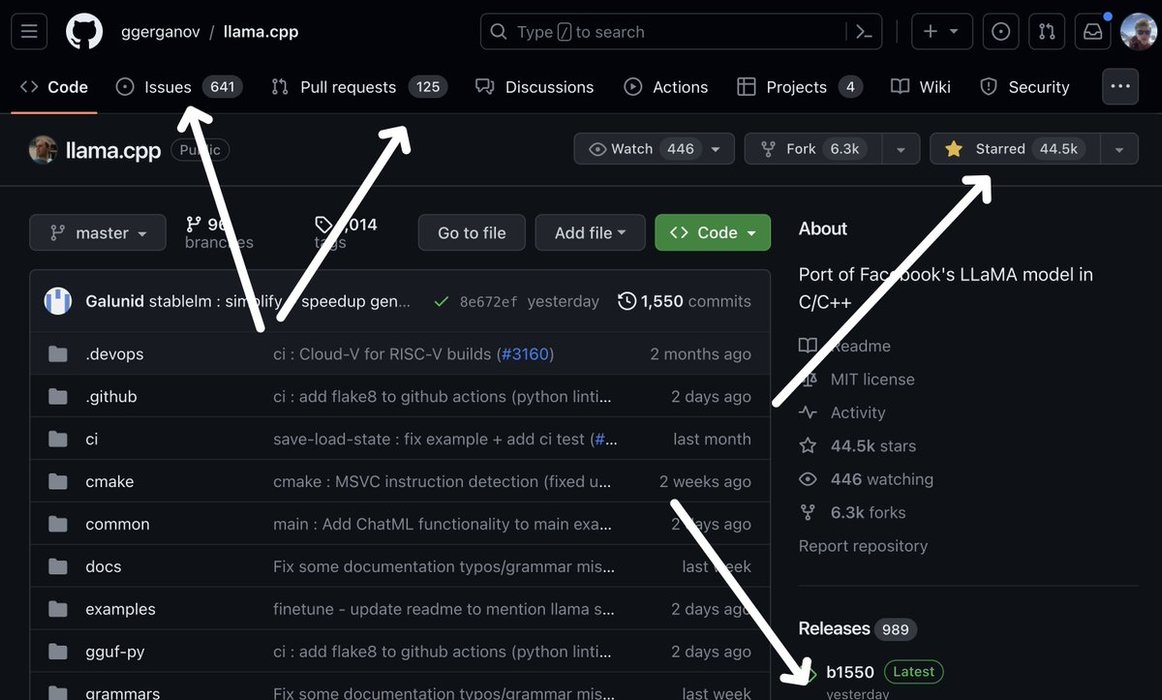
Task: Open the examples folder
Action: coord(120,609)
